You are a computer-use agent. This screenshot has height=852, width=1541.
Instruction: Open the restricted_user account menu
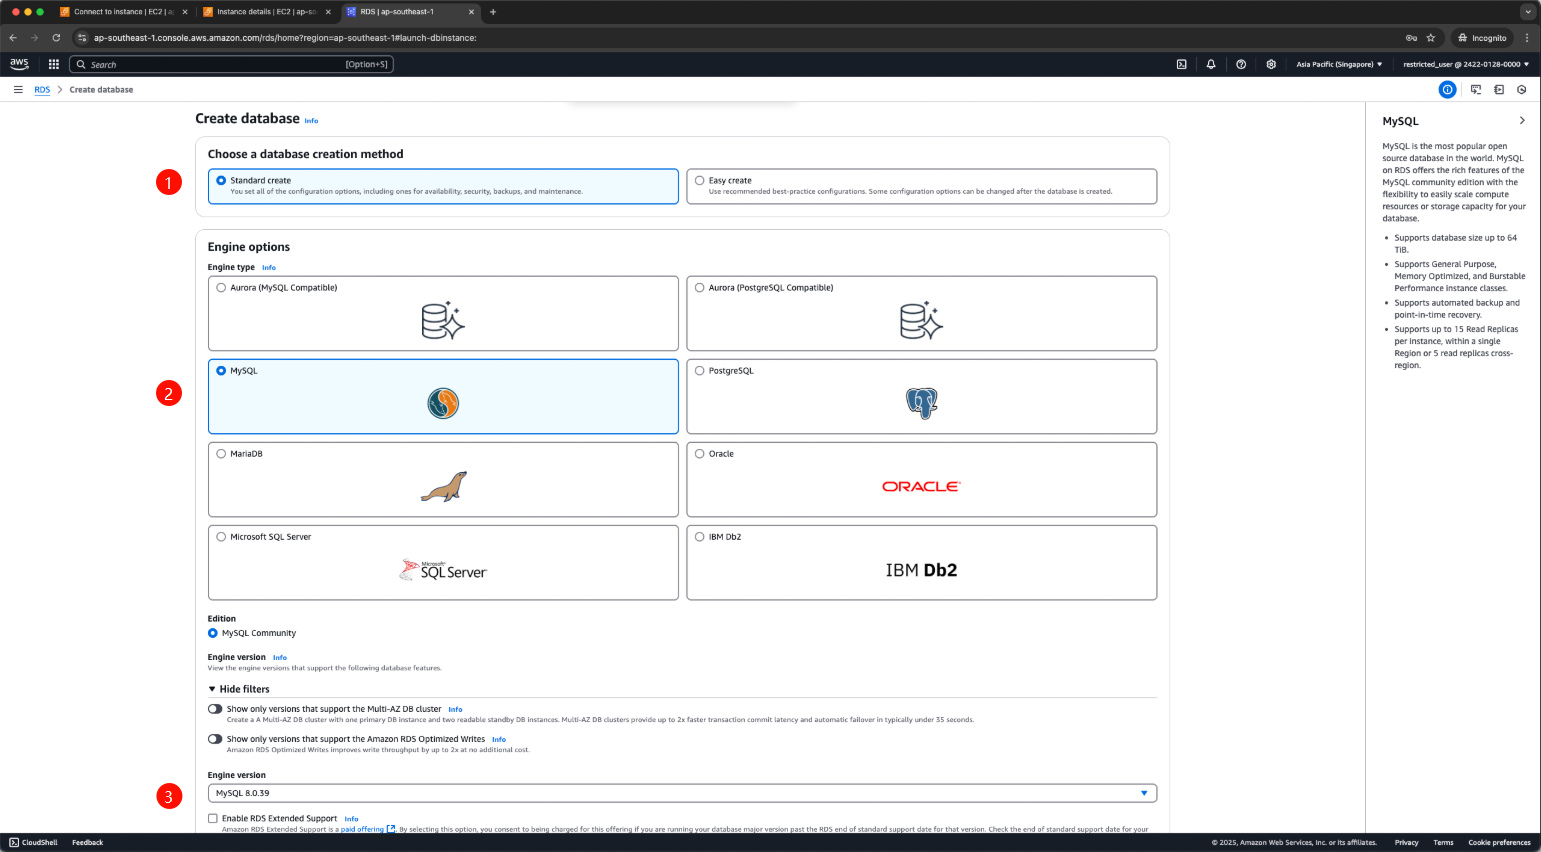tap(1466, 64)
